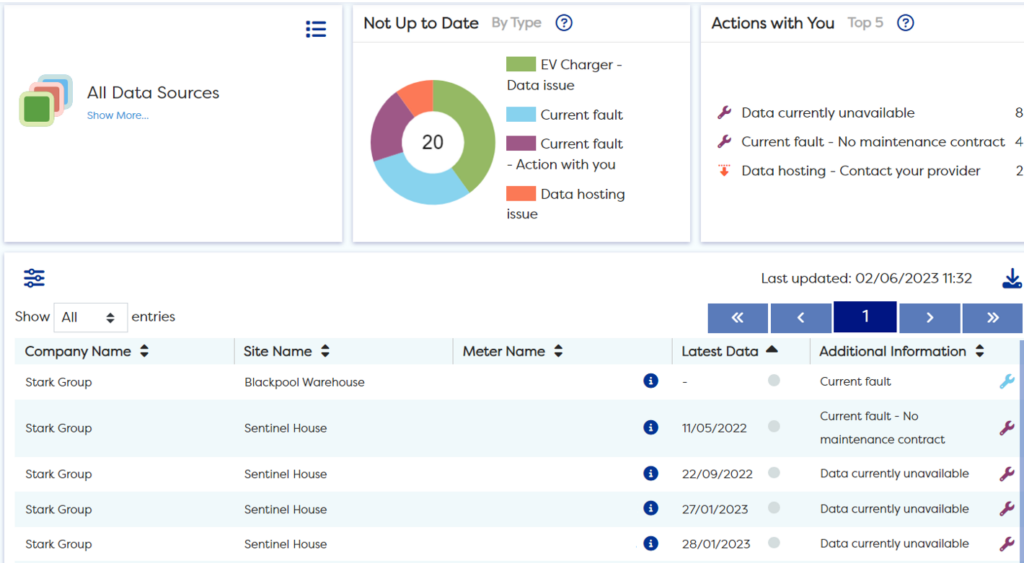This screenshot has height=563, width=1024.
Task: Select Data hosting - Contact your provider text
Action: [861, 171]
